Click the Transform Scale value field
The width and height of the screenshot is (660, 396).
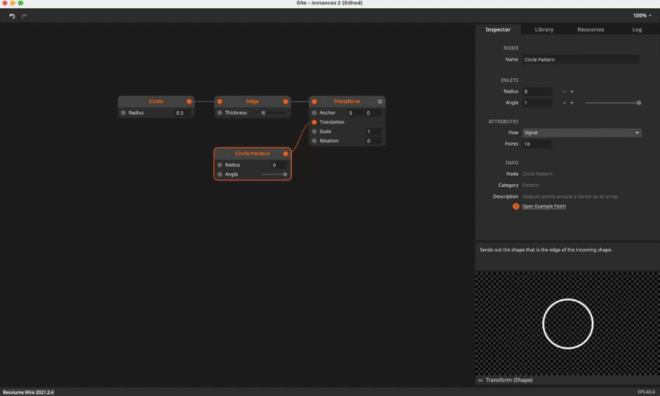(x=373, y=131)
